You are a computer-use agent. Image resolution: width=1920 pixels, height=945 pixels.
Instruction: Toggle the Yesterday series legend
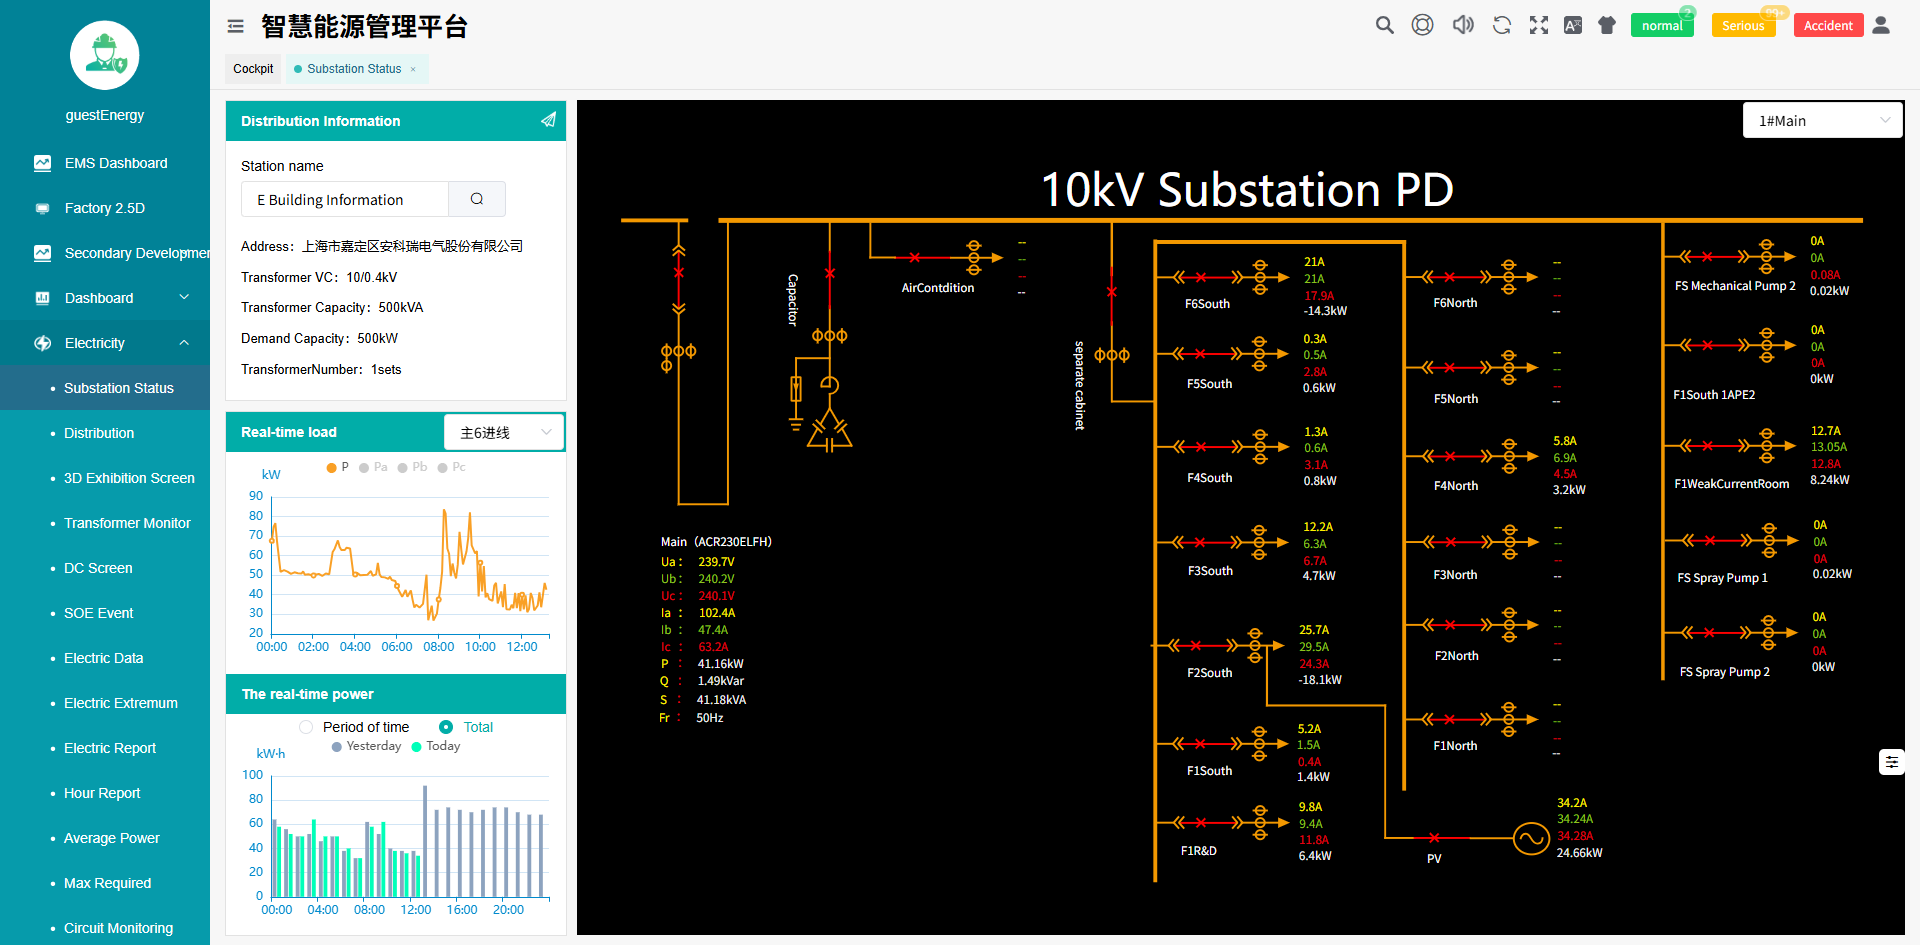366,746
